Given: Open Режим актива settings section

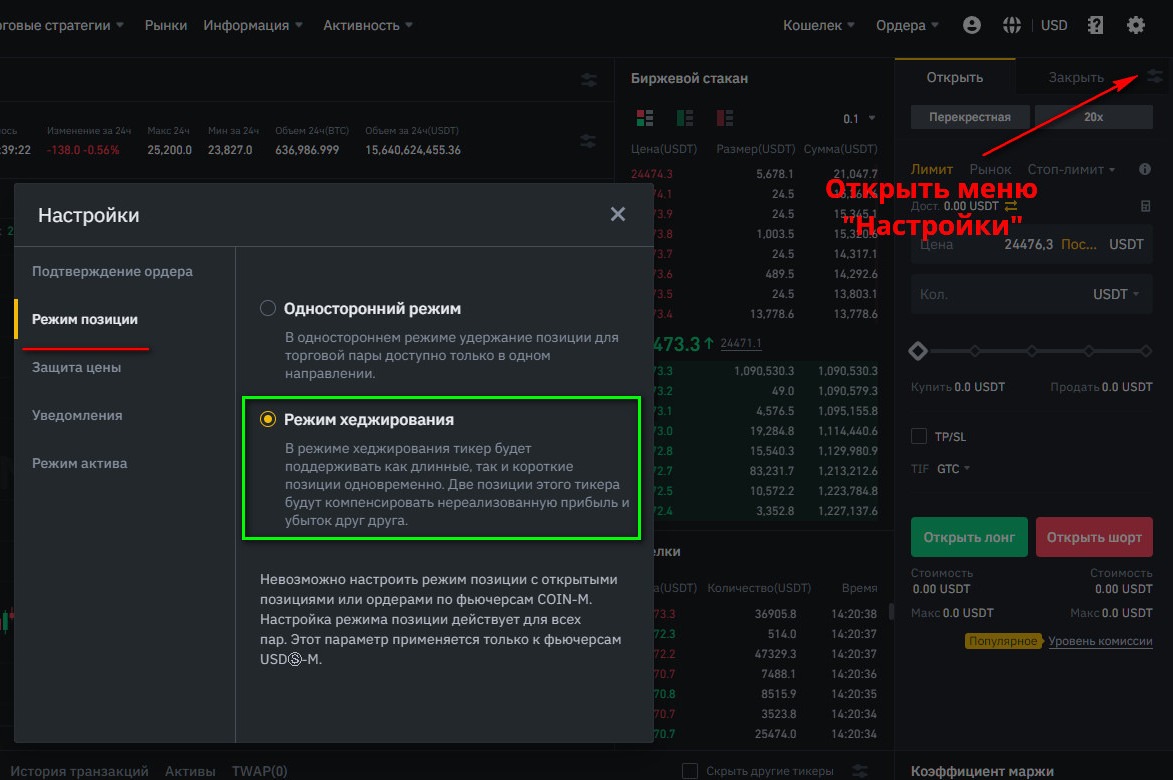Looking at the screenshot, I should (x=79, y=462).
